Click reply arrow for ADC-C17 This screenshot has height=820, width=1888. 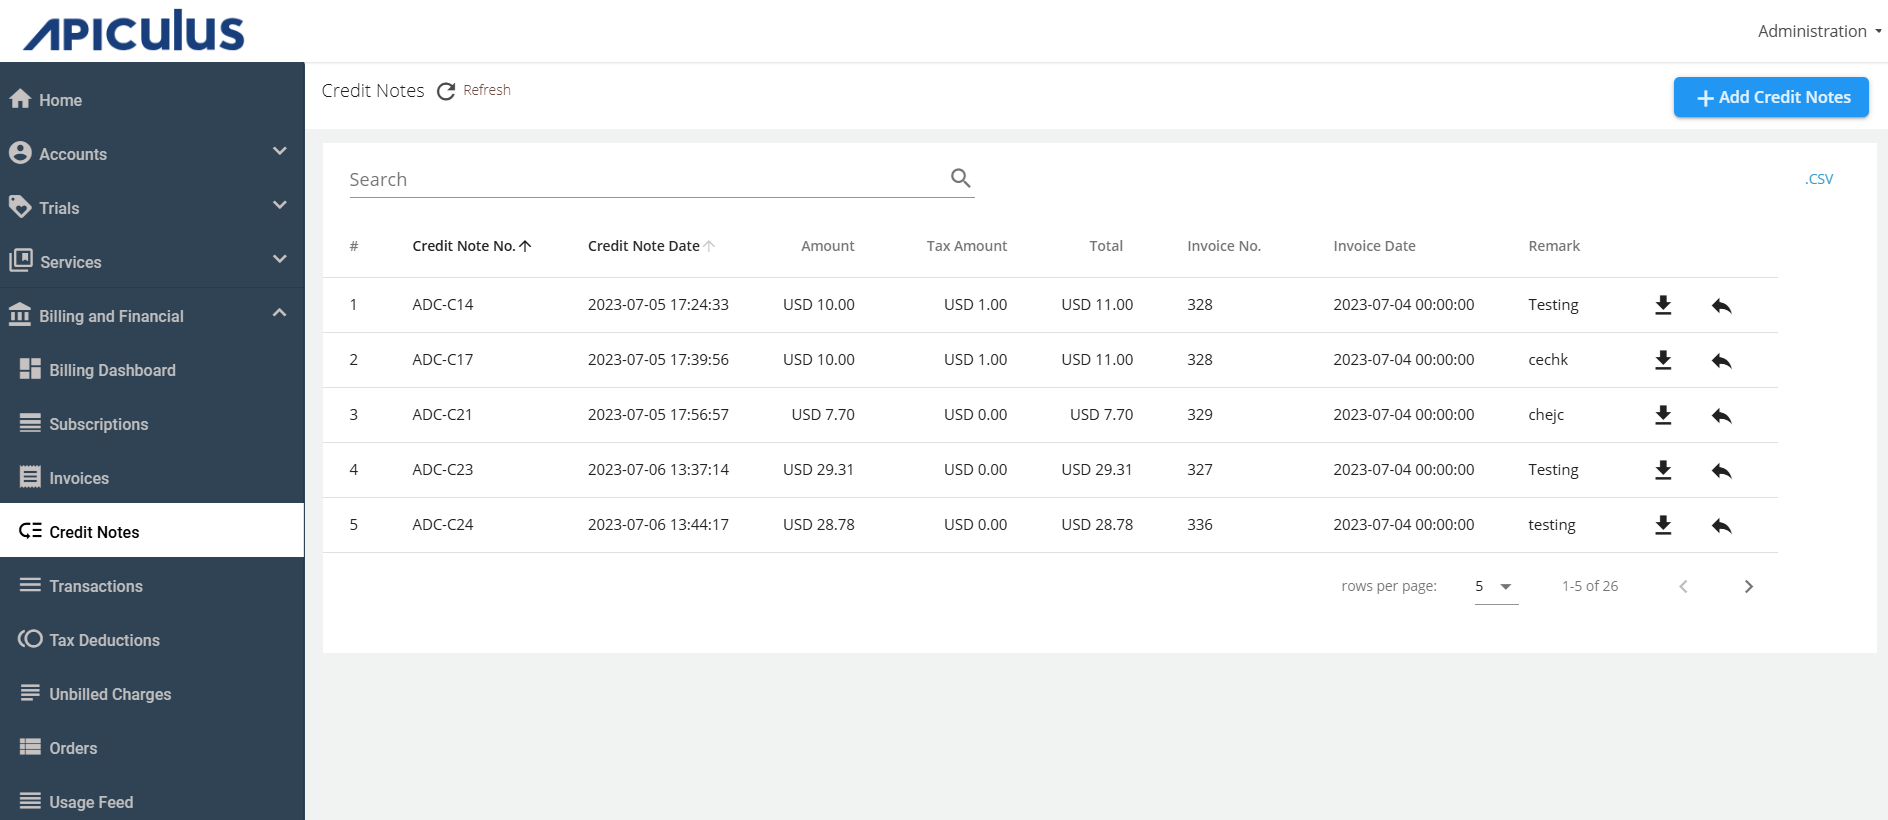point(1721,361)
